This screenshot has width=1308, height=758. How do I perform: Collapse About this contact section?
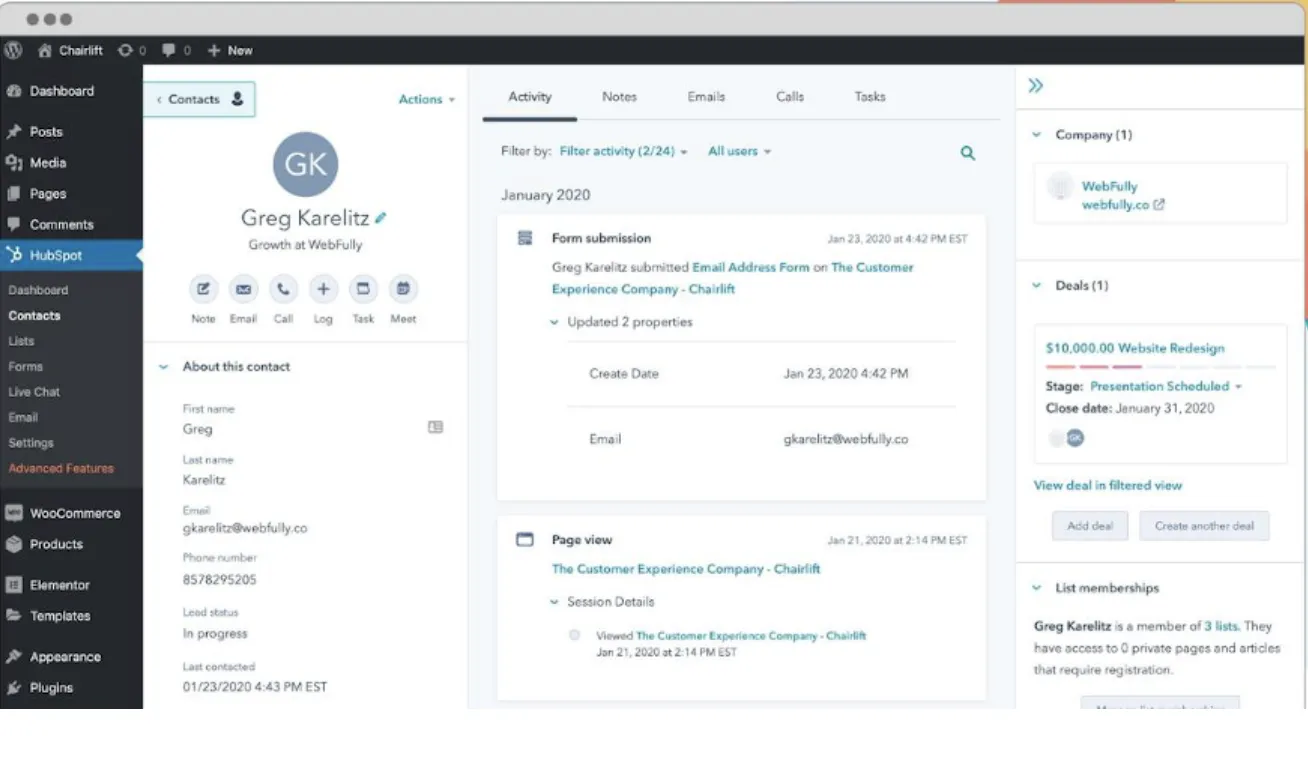click(164, 367)
